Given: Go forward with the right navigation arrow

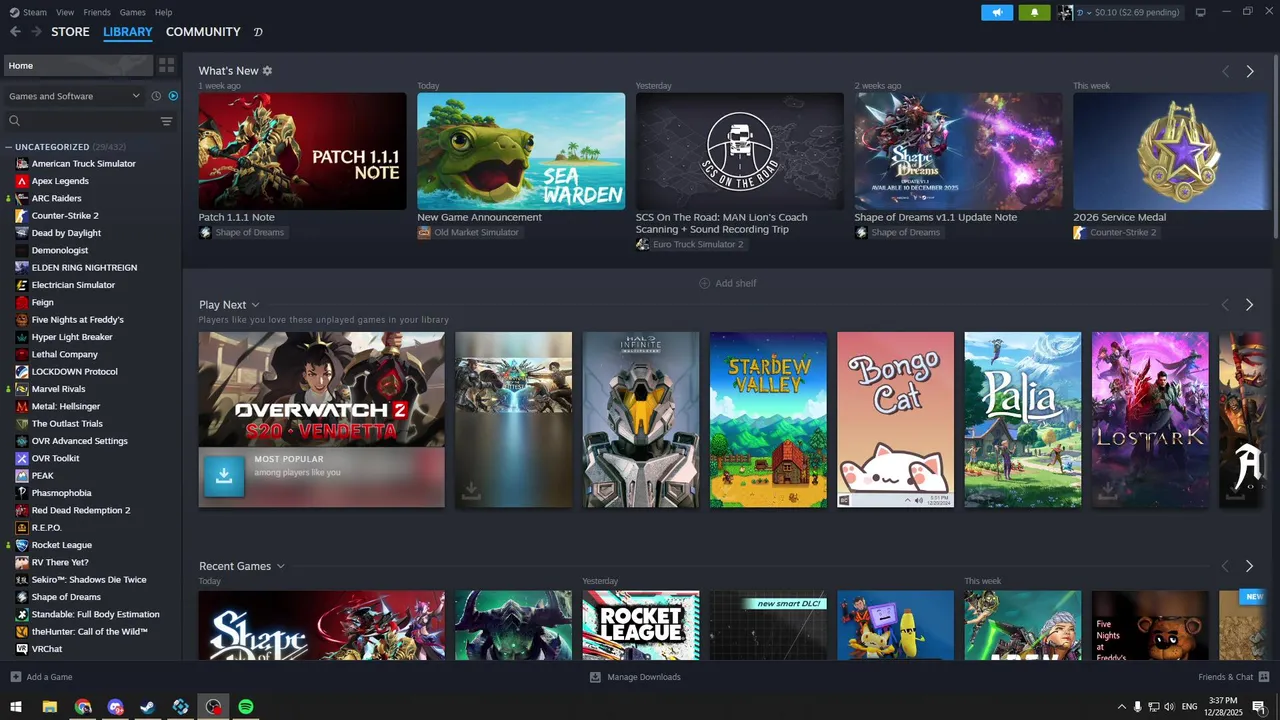Looking at the screenshot, I should click(x=36, y=32).
